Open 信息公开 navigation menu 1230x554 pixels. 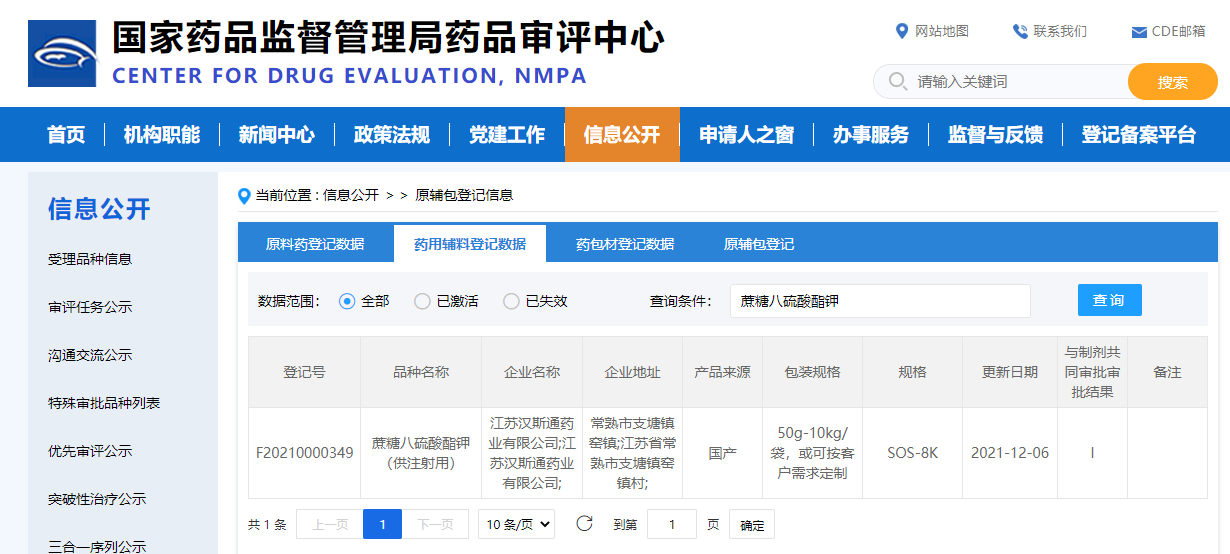(x=622, y=135)
